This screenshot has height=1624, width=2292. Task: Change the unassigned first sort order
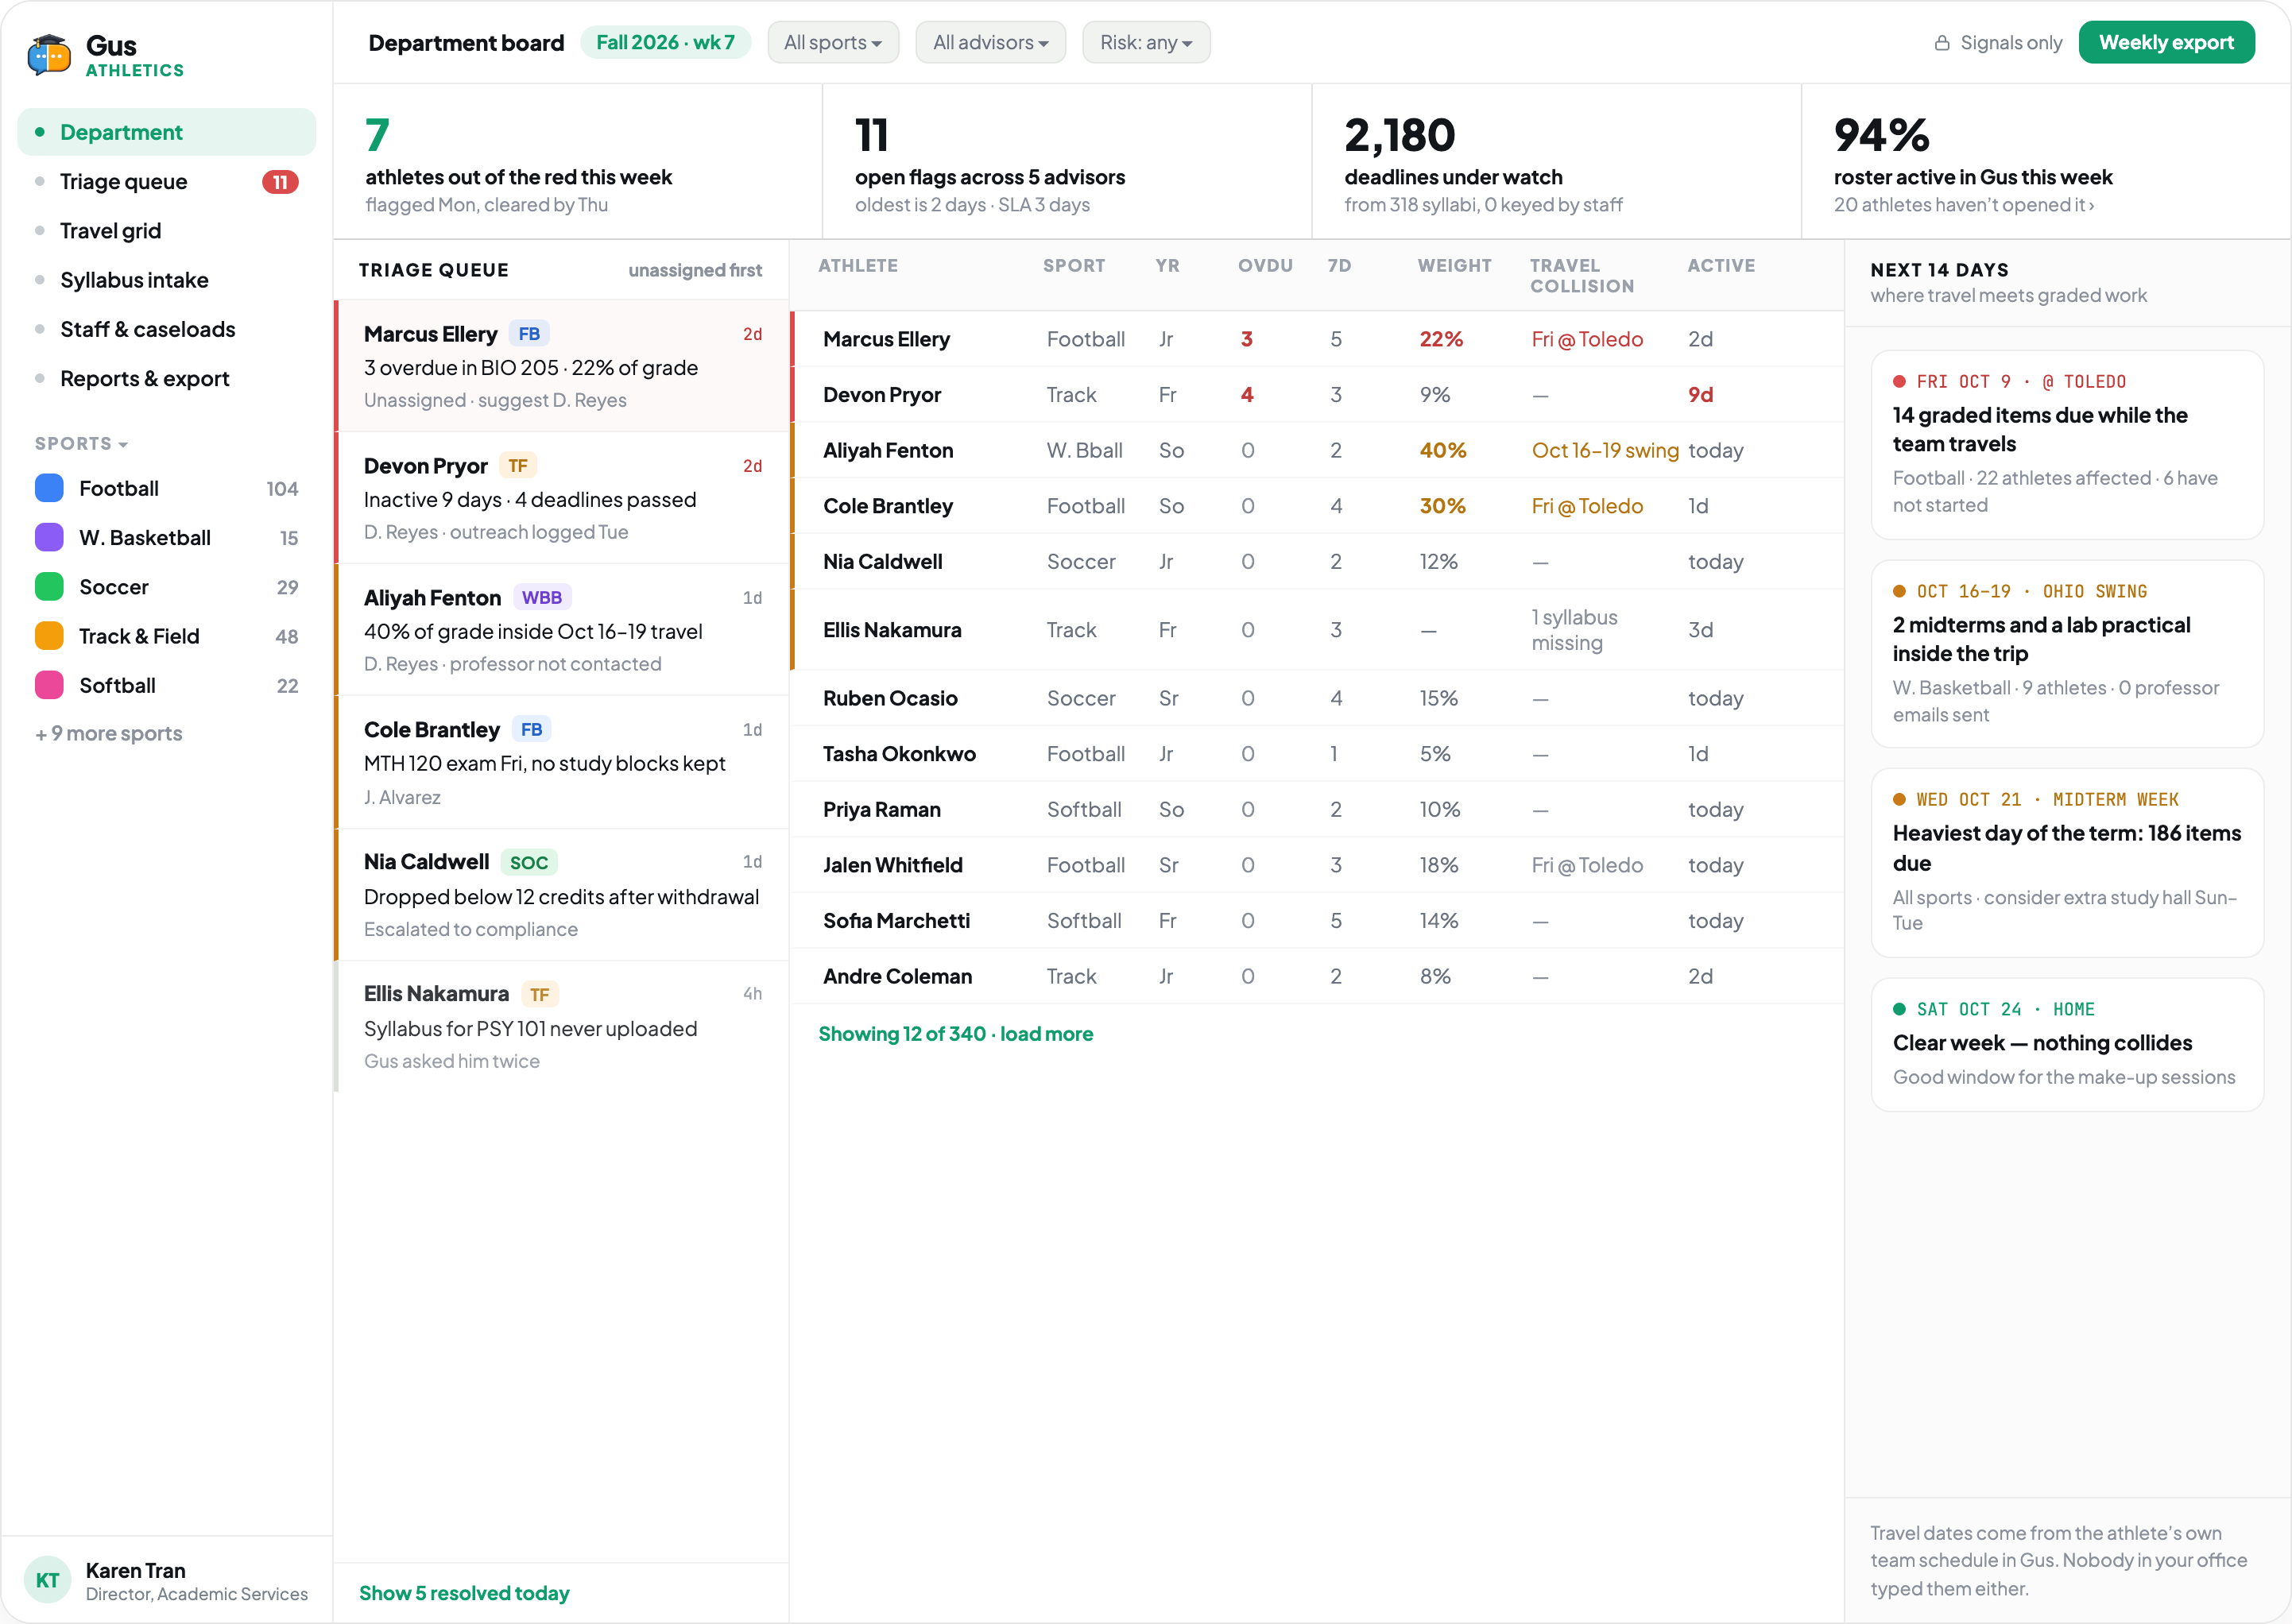pyautogui.click(x=695, y=270)
